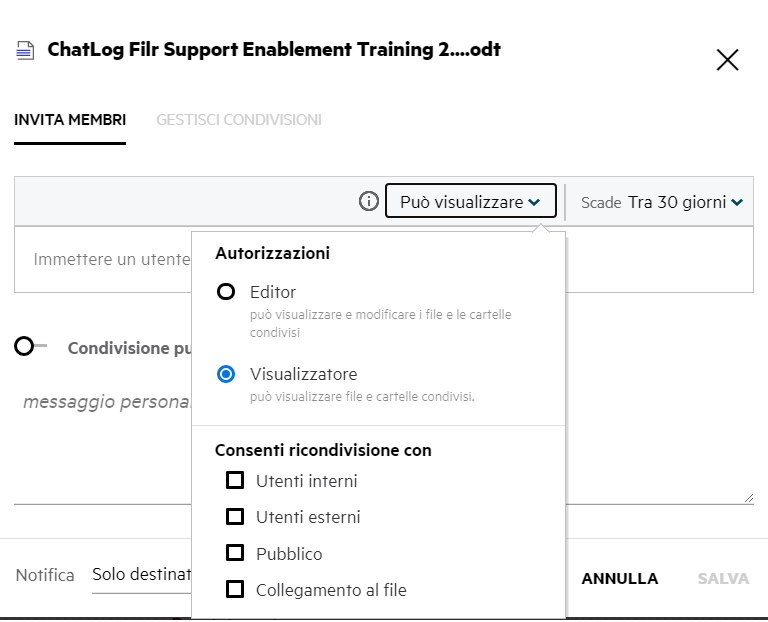Click the message box resize handle

point(748,497)
